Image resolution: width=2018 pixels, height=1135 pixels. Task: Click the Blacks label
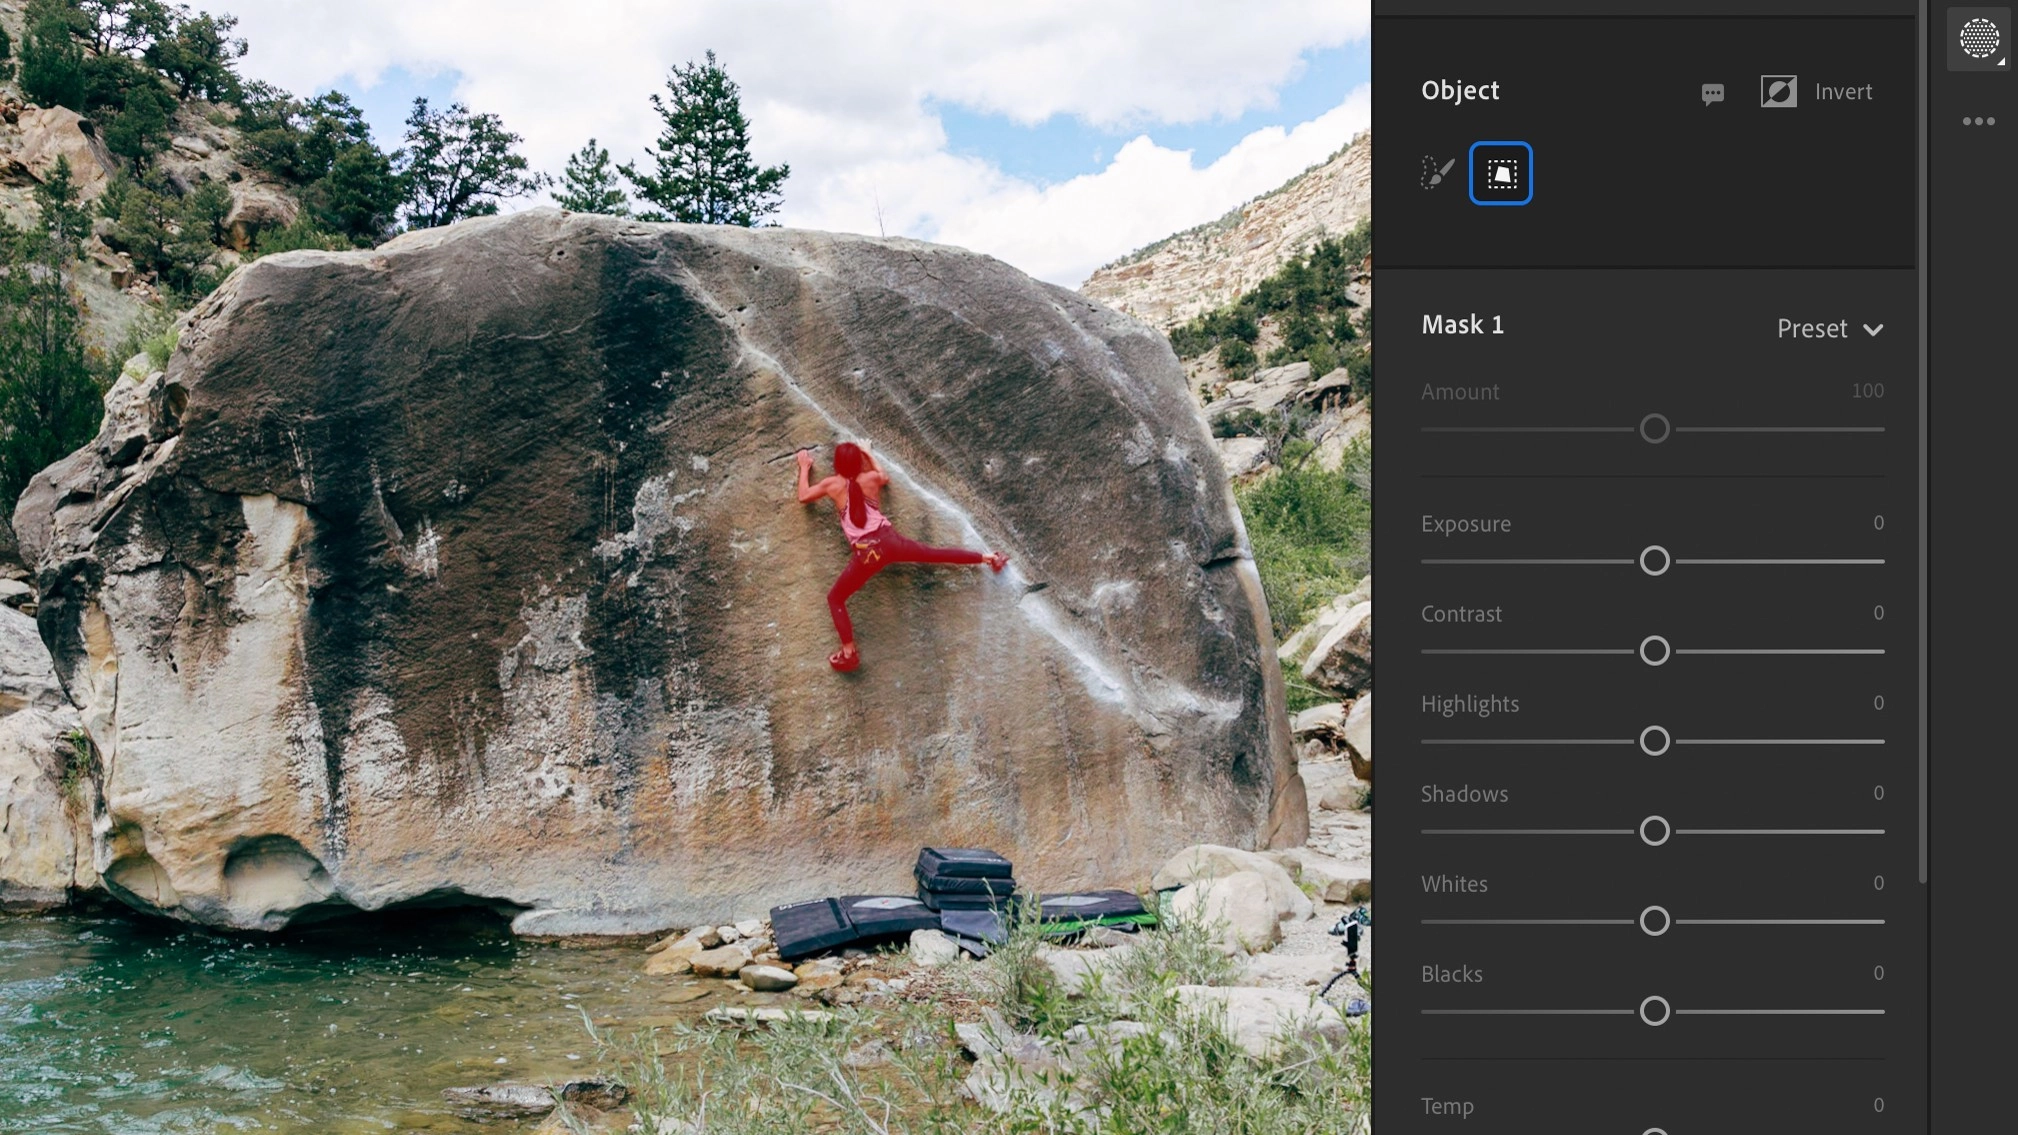coord(1452,974)
